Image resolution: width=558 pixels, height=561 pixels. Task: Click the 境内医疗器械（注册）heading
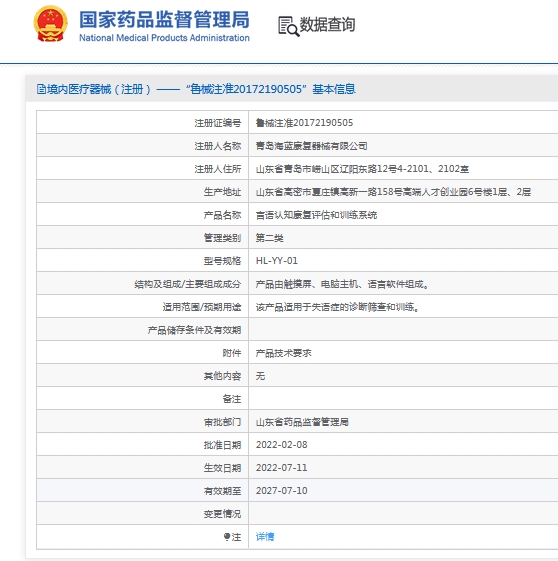click(x=99, y=89)
